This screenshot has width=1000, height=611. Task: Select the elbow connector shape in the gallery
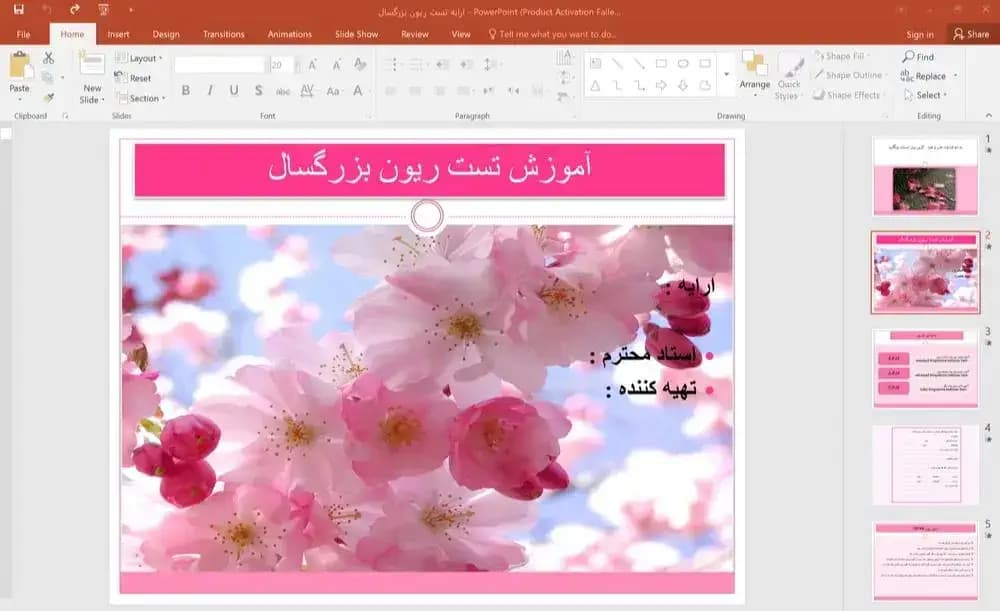pyautogui.click(x=617, y=85)
